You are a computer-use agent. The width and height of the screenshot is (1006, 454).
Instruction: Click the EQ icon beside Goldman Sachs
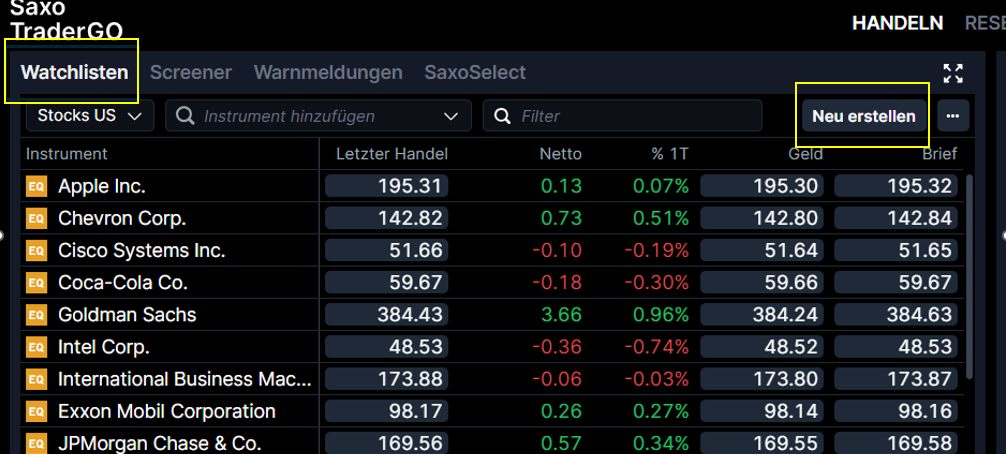coord(37,315)
